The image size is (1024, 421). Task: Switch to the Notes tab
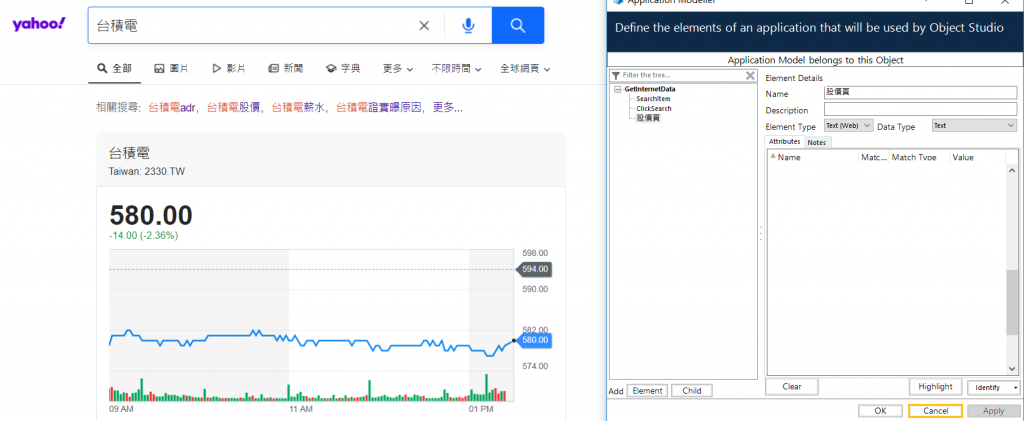pyautogui.click(x=816, y=142)
